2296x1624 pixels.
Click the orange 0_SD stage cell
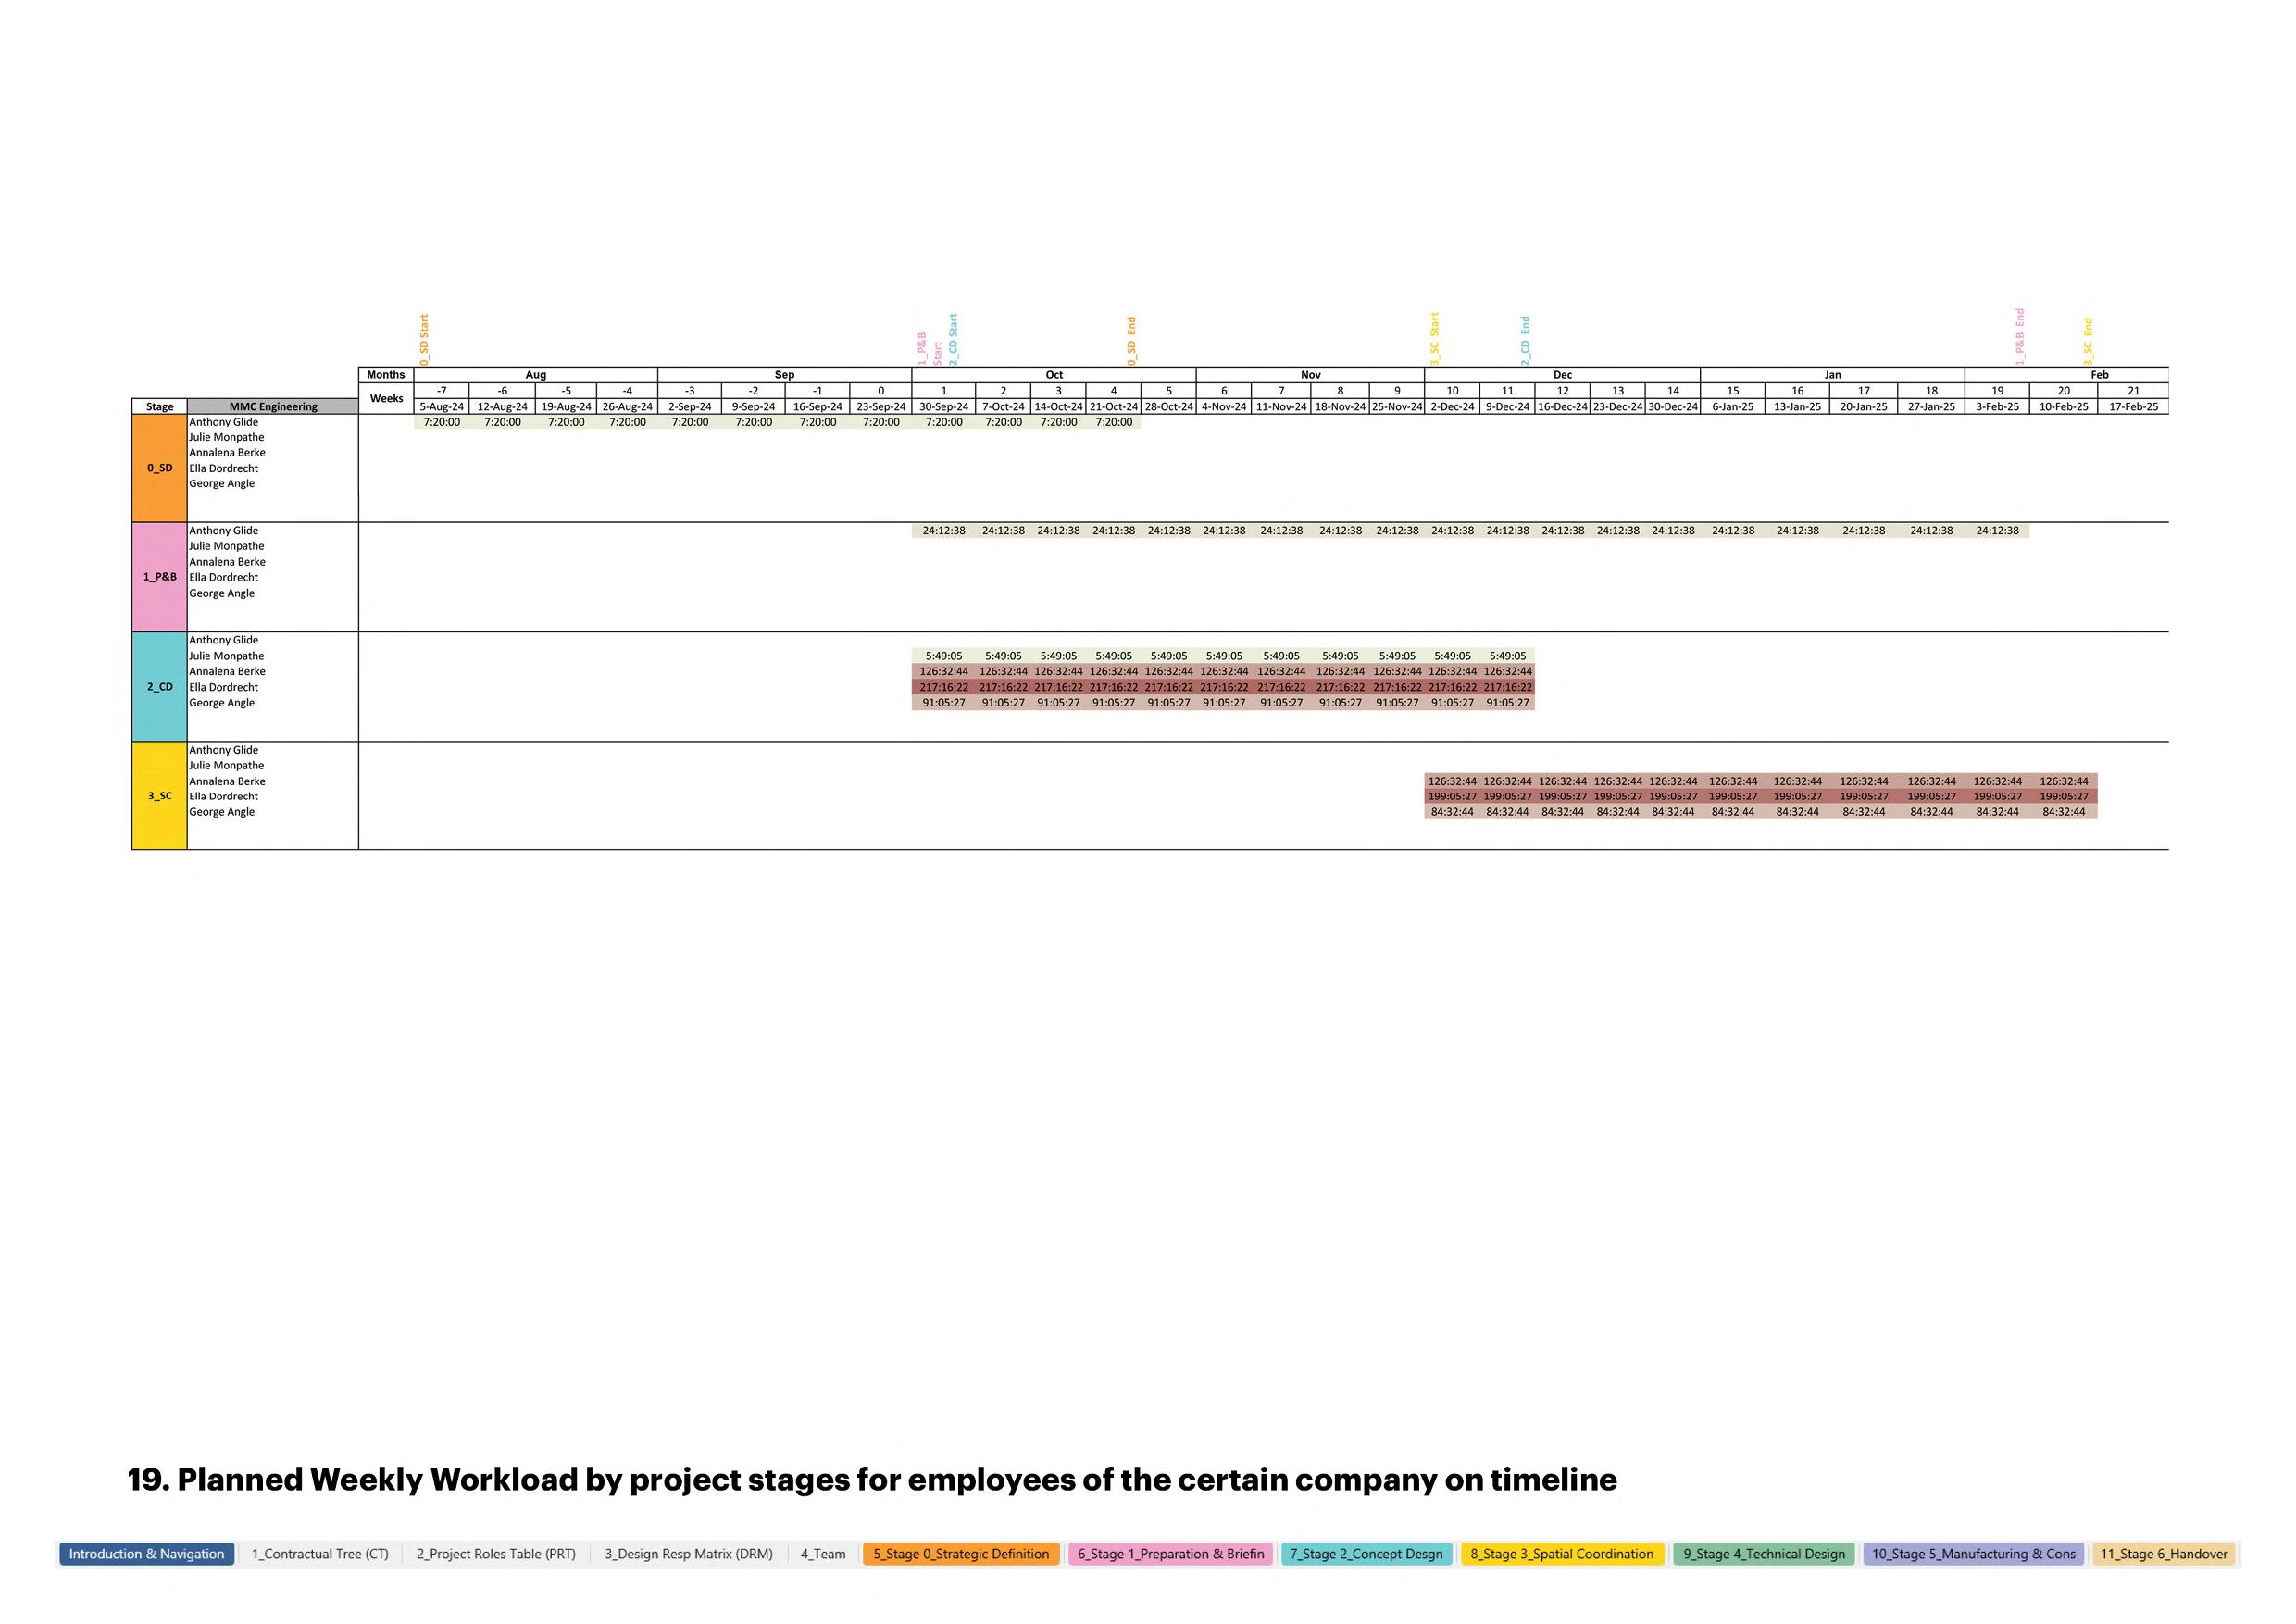(x=159, y=468)
